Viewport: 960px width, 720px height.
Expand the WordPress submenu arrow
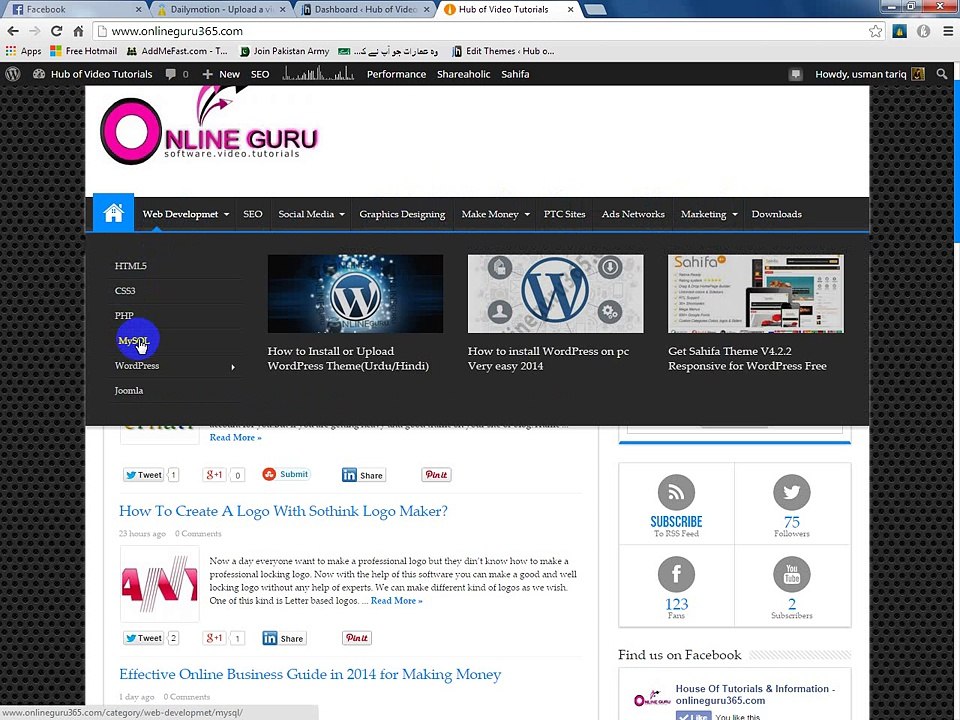coord(233,367)
